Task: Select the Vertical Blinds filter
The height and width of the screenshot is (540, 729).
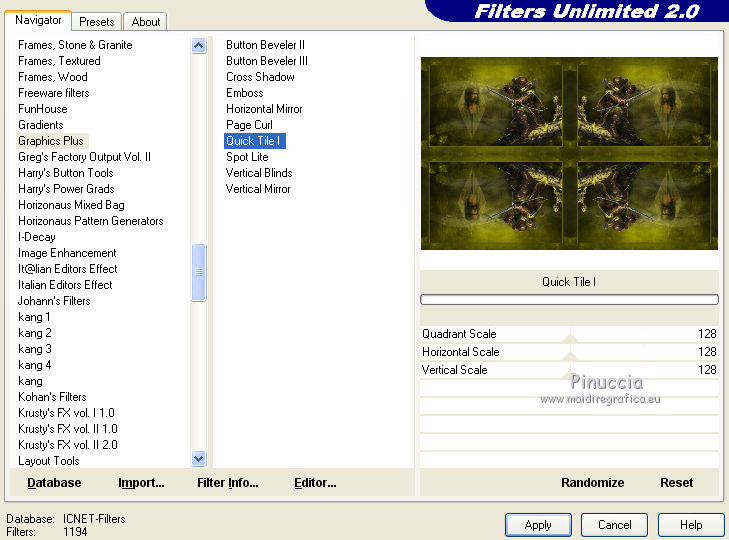Action: coord(259,173)
